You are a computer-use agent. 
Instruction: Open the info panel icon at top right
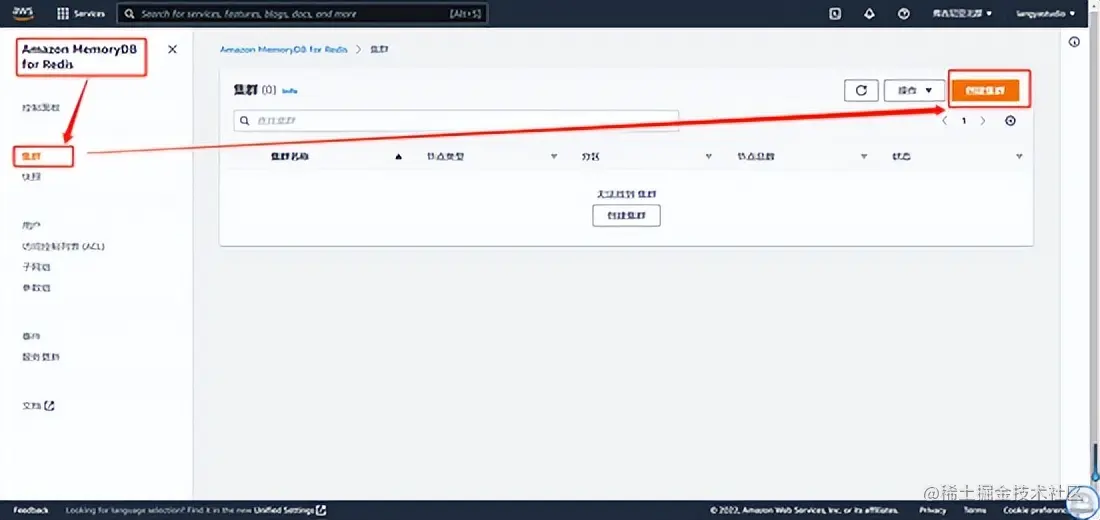[1074, 42]
